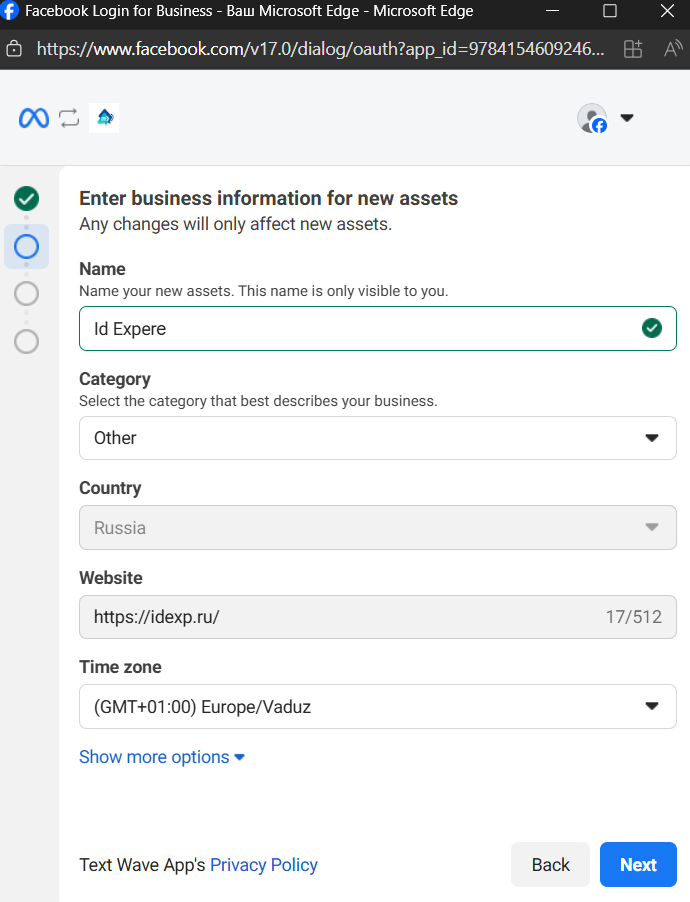Select the third step circle
Screen dimensions: 690x902
click(x=27, y=293)
